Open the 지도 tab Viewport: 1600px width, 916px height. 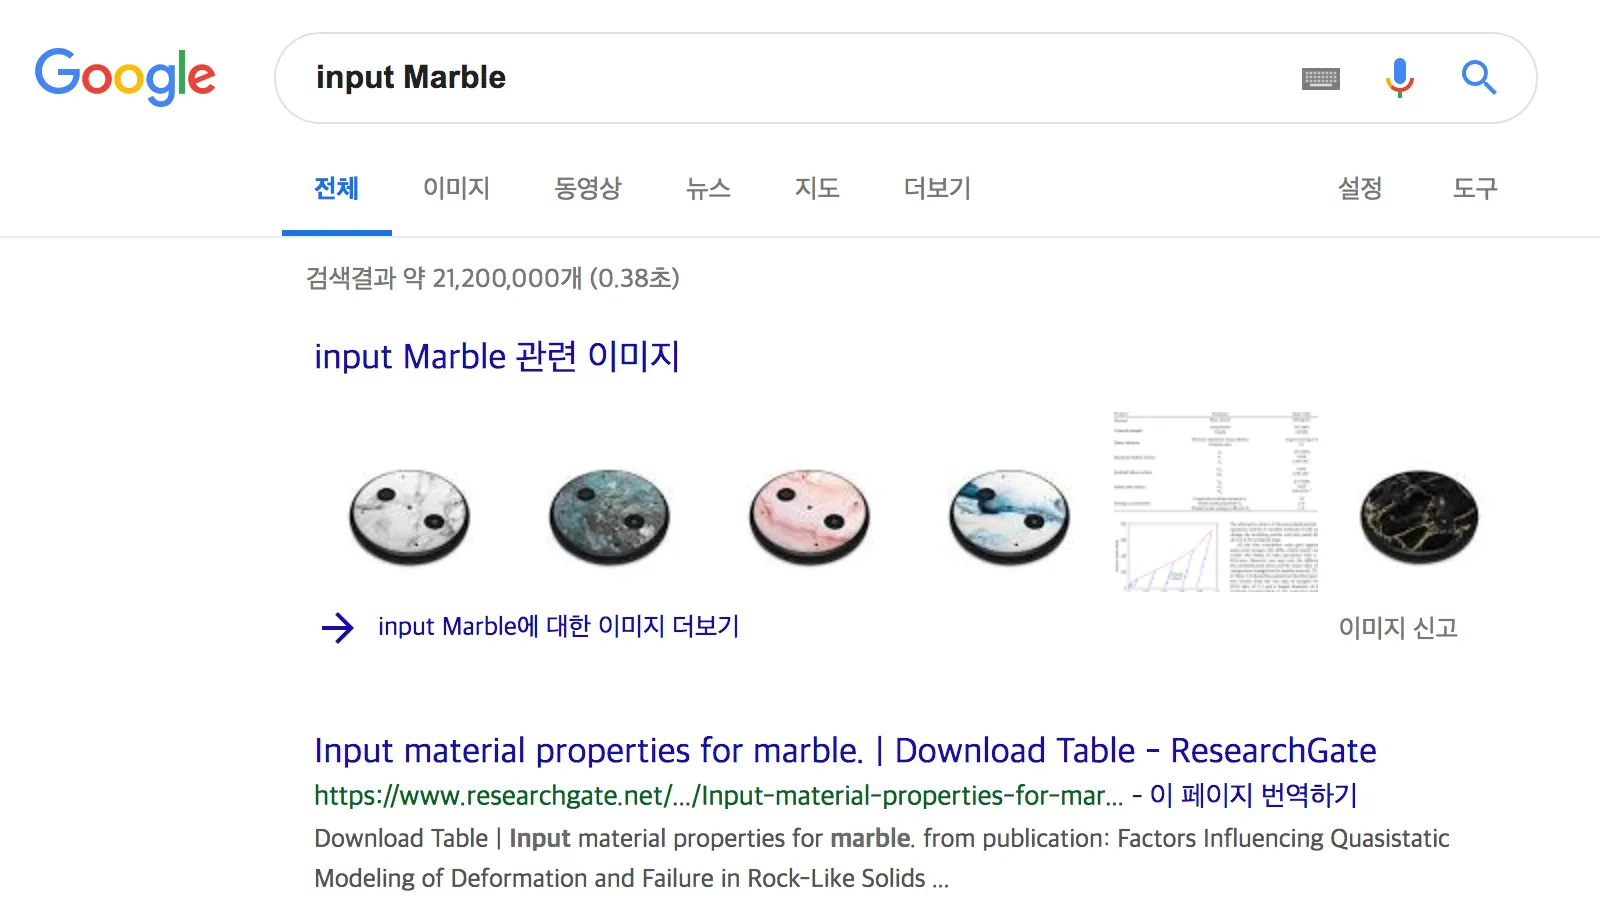pyautogui.click(x=817, y=188)
